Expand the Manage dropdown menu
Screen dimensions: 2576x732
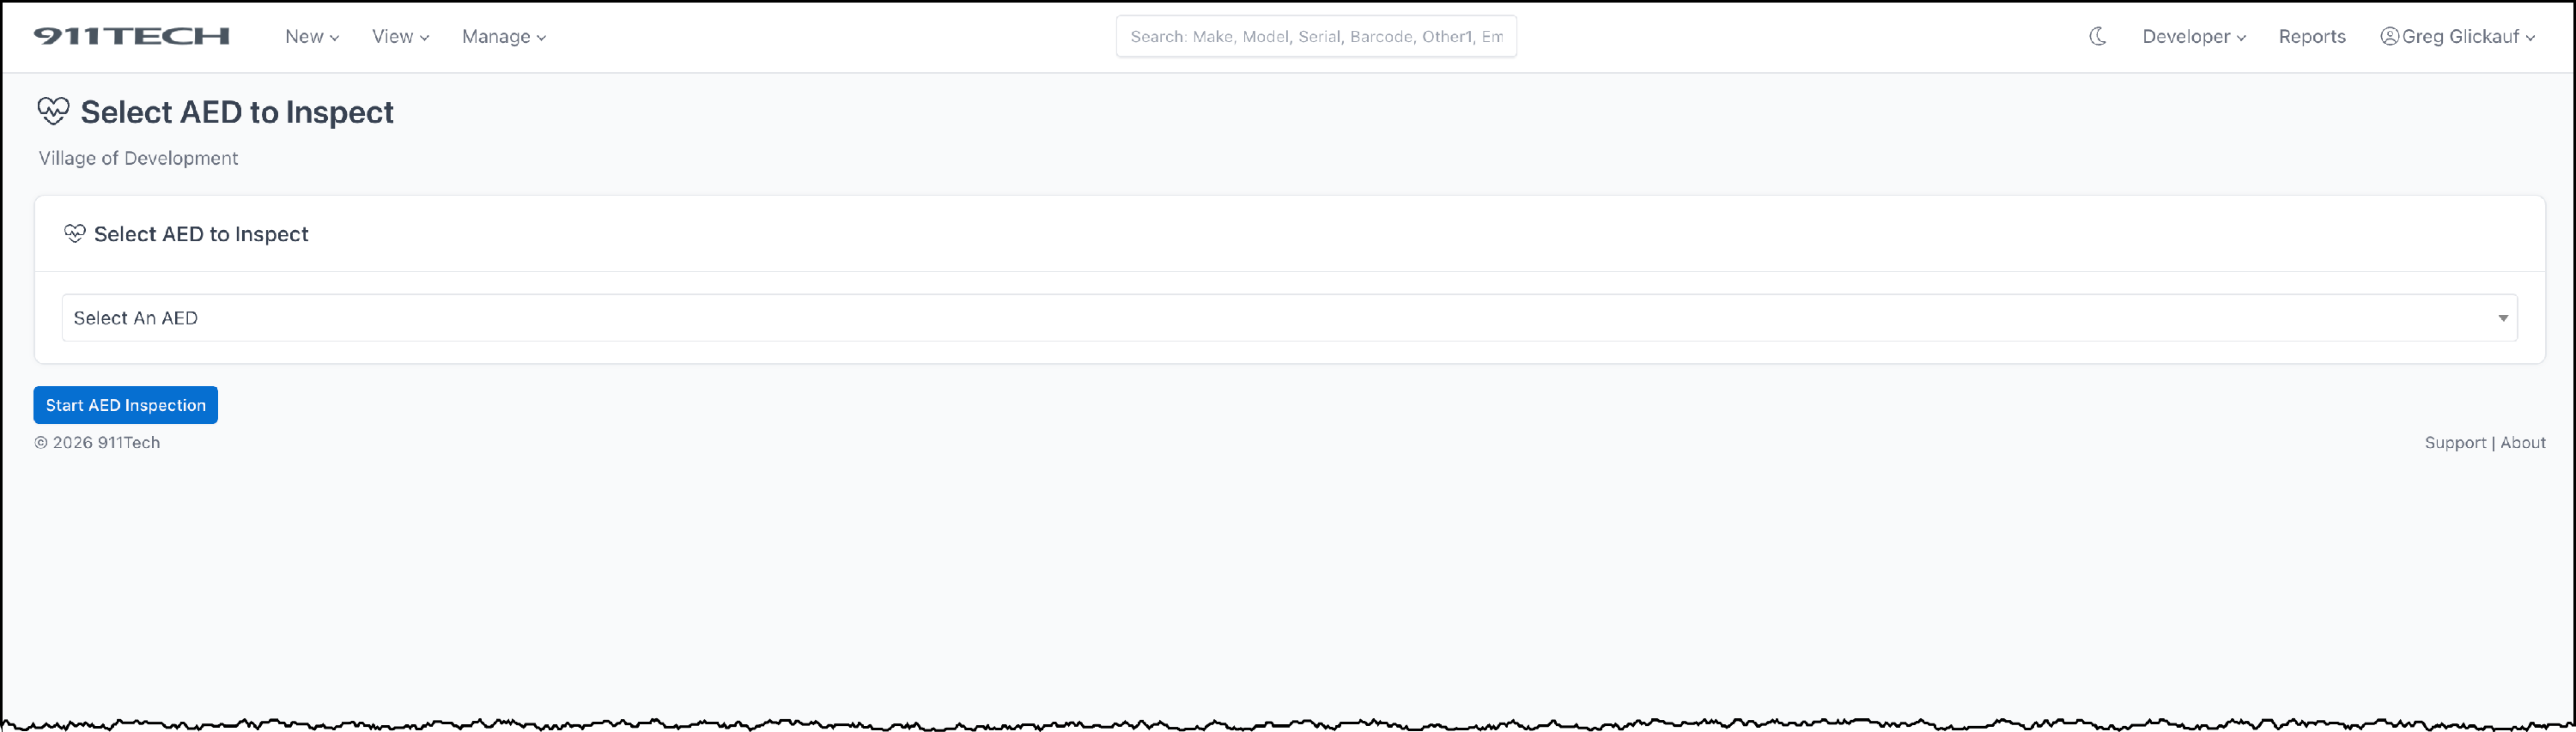coord(504,36)
